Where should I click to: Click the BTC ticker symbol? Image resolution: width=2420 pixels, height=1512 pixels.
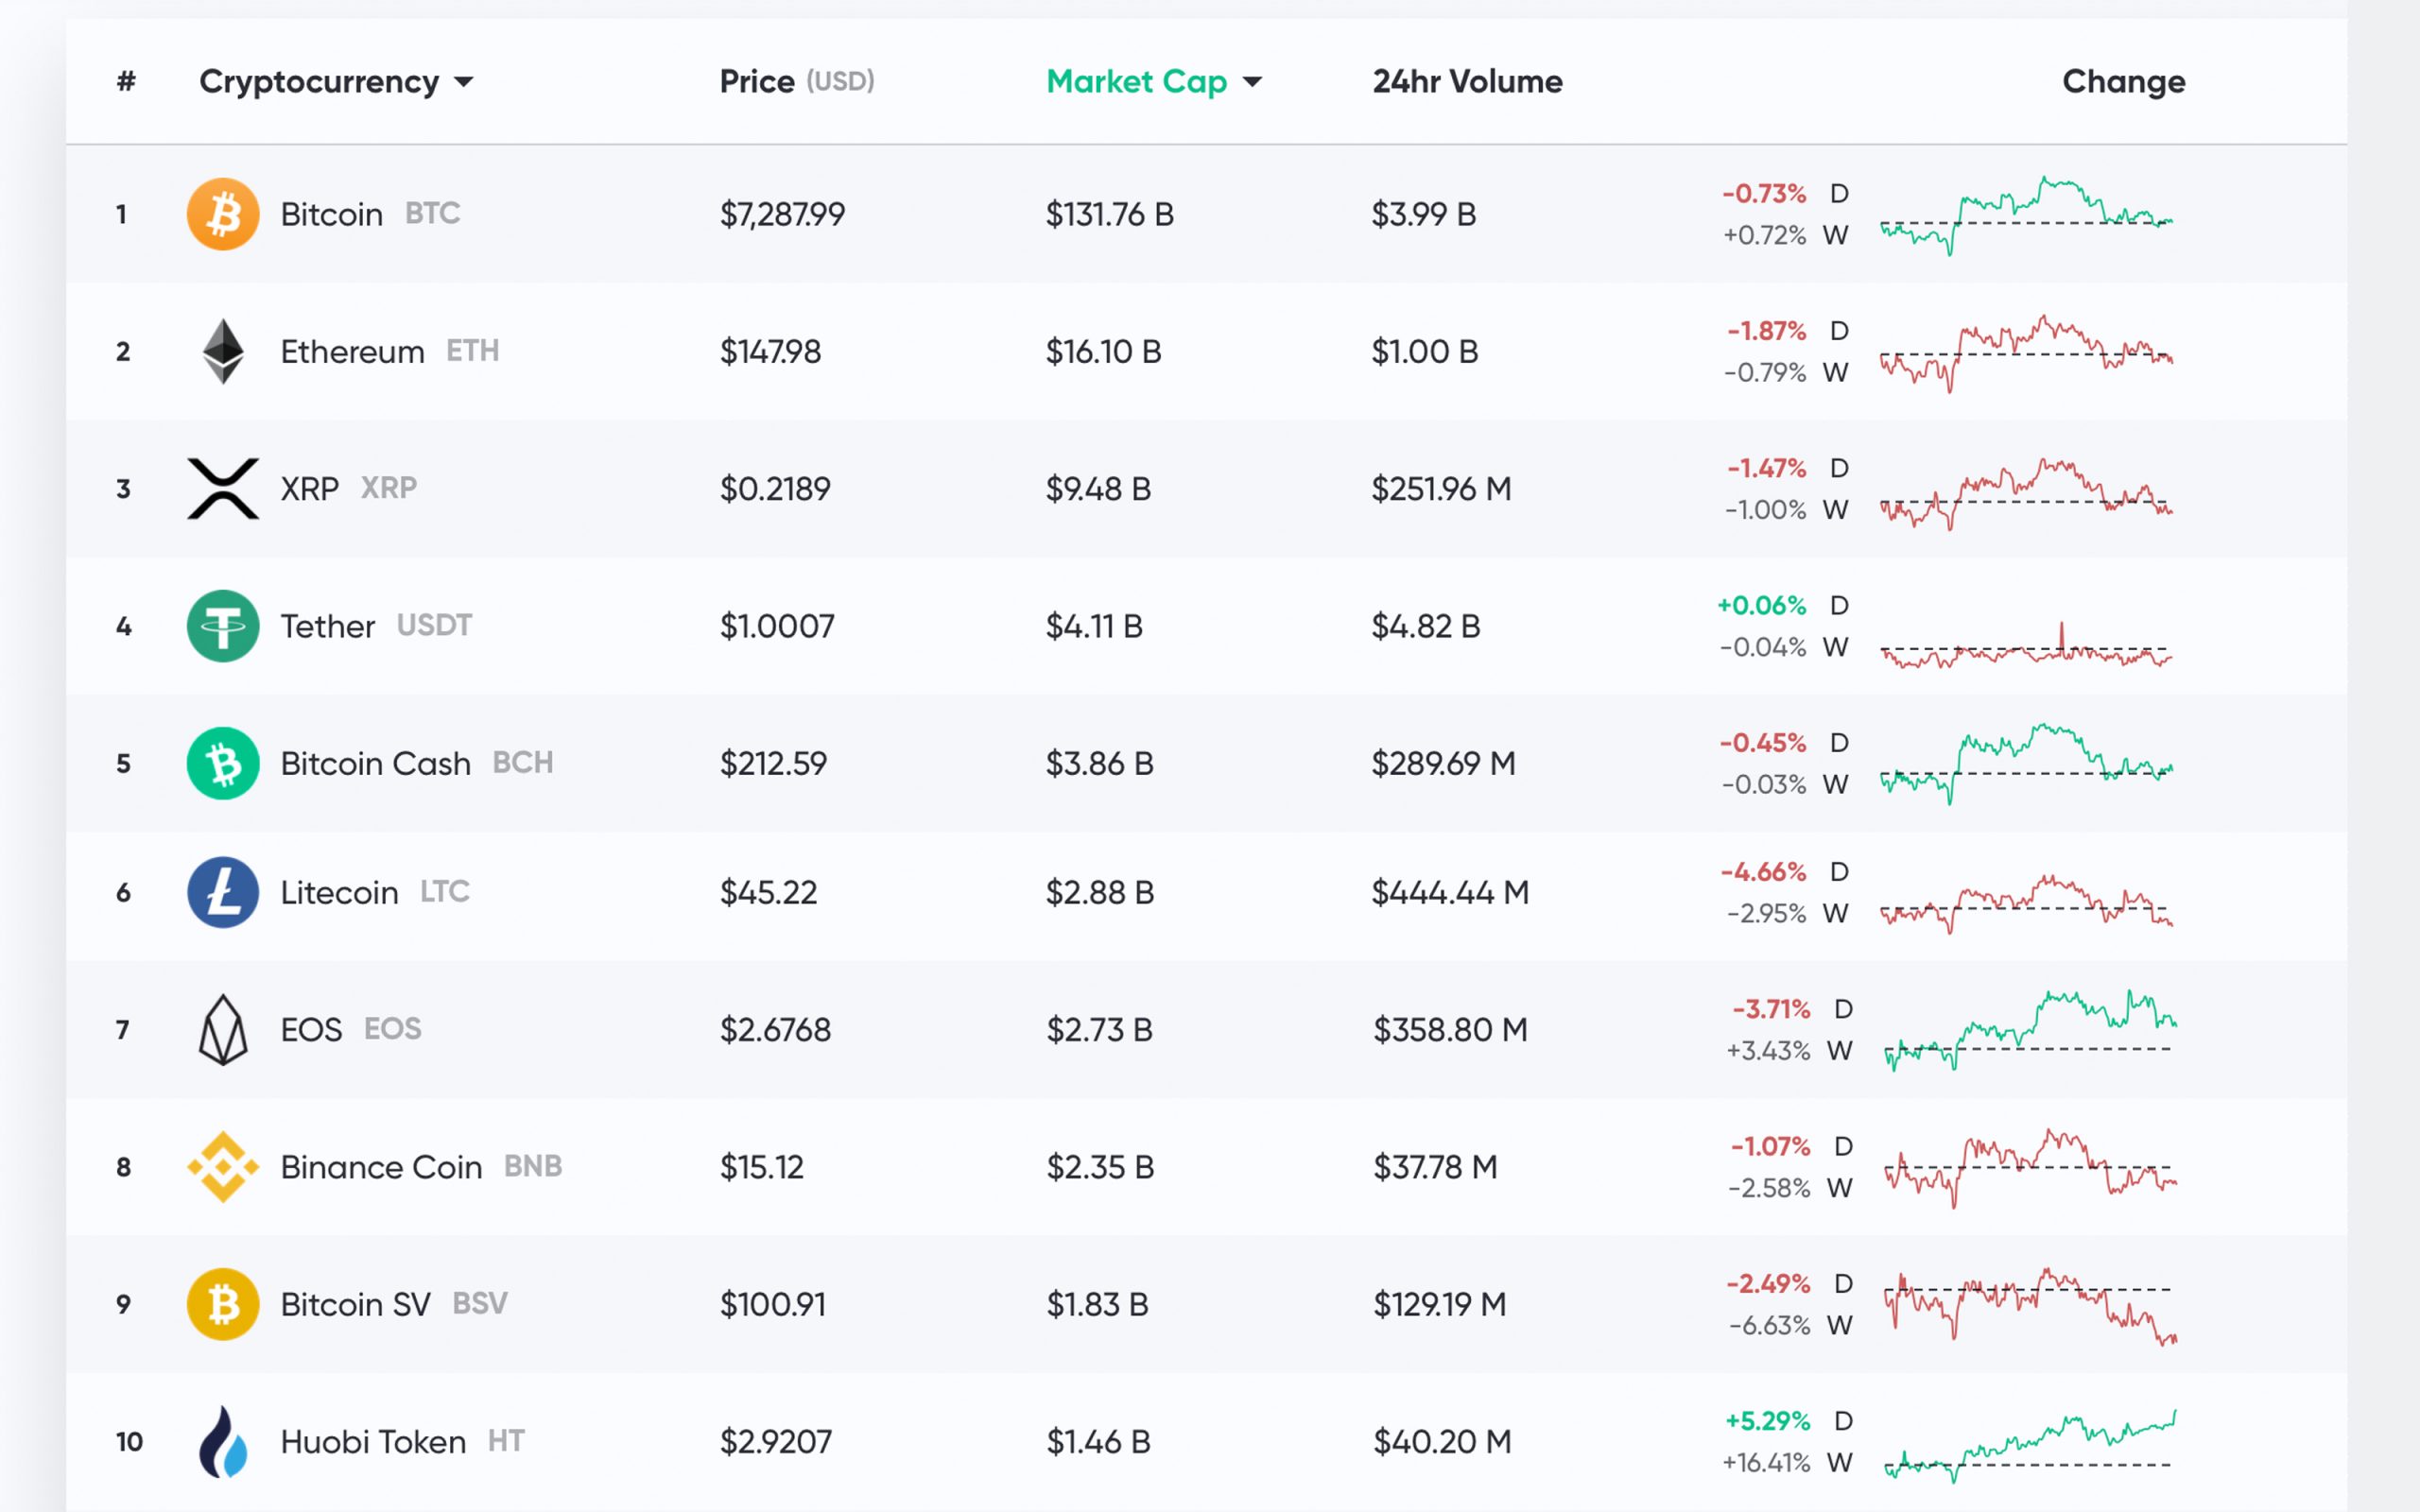[x=432, y=213]
